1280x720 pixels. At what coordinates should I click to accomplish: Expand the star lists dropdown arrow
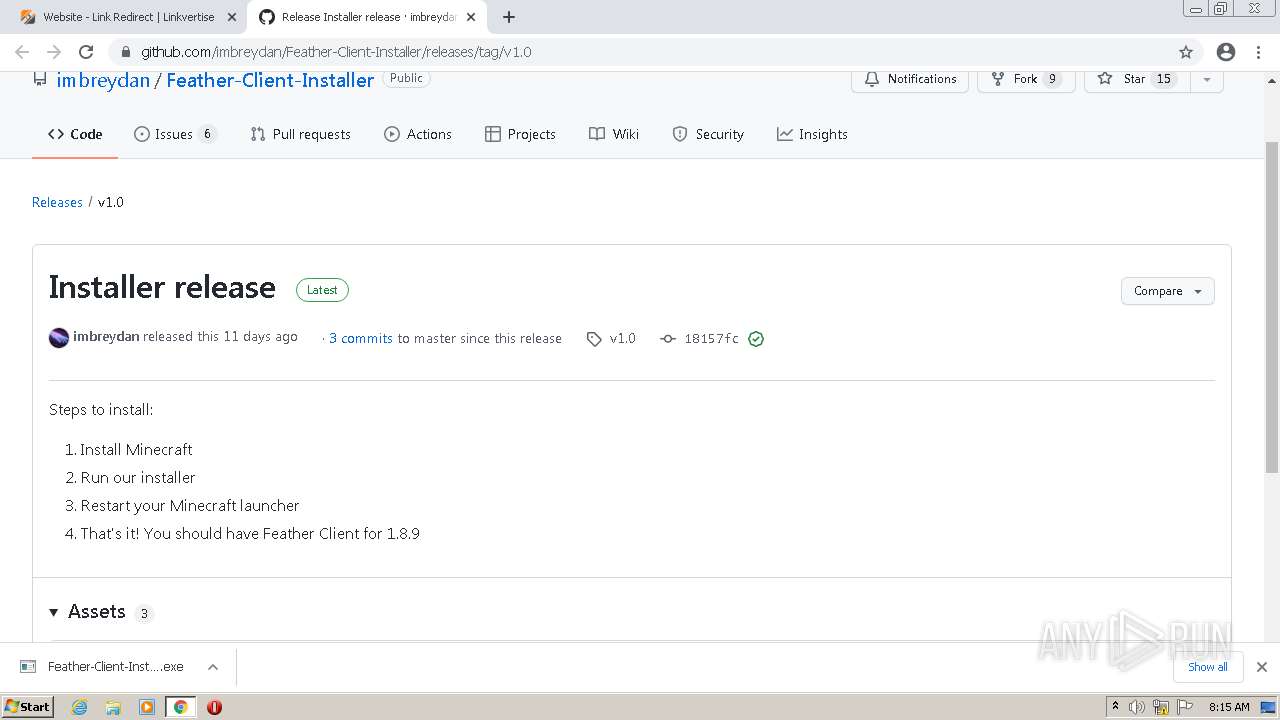1207,79
